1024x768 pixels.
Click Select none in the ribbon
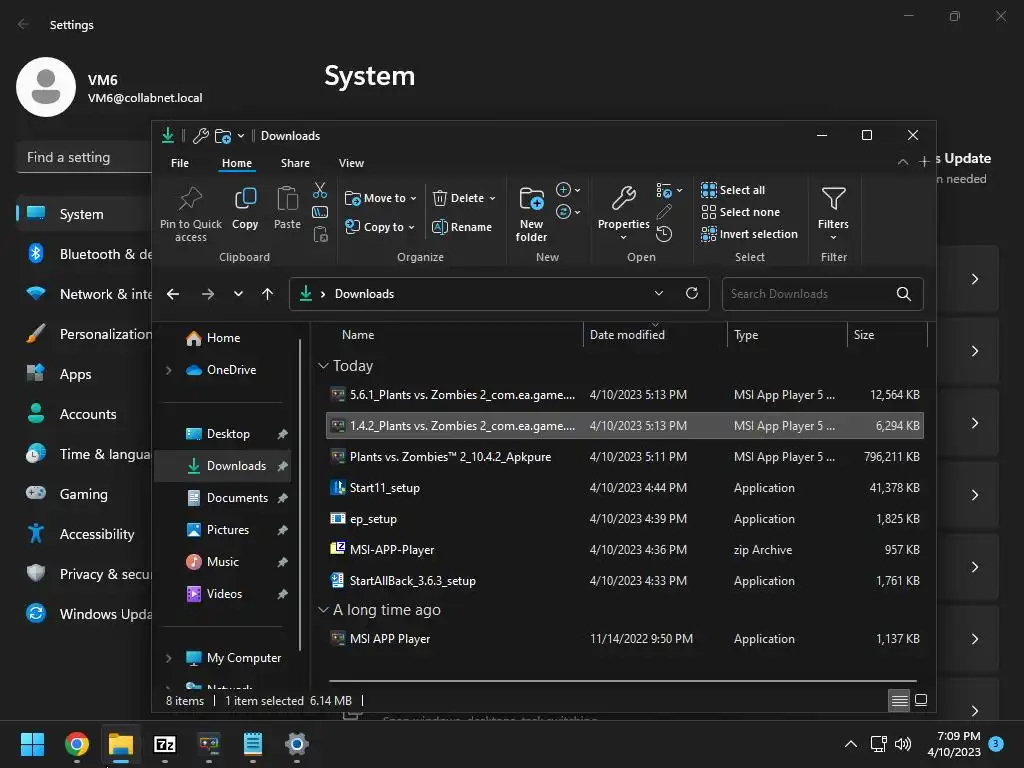tap(741, 212)
